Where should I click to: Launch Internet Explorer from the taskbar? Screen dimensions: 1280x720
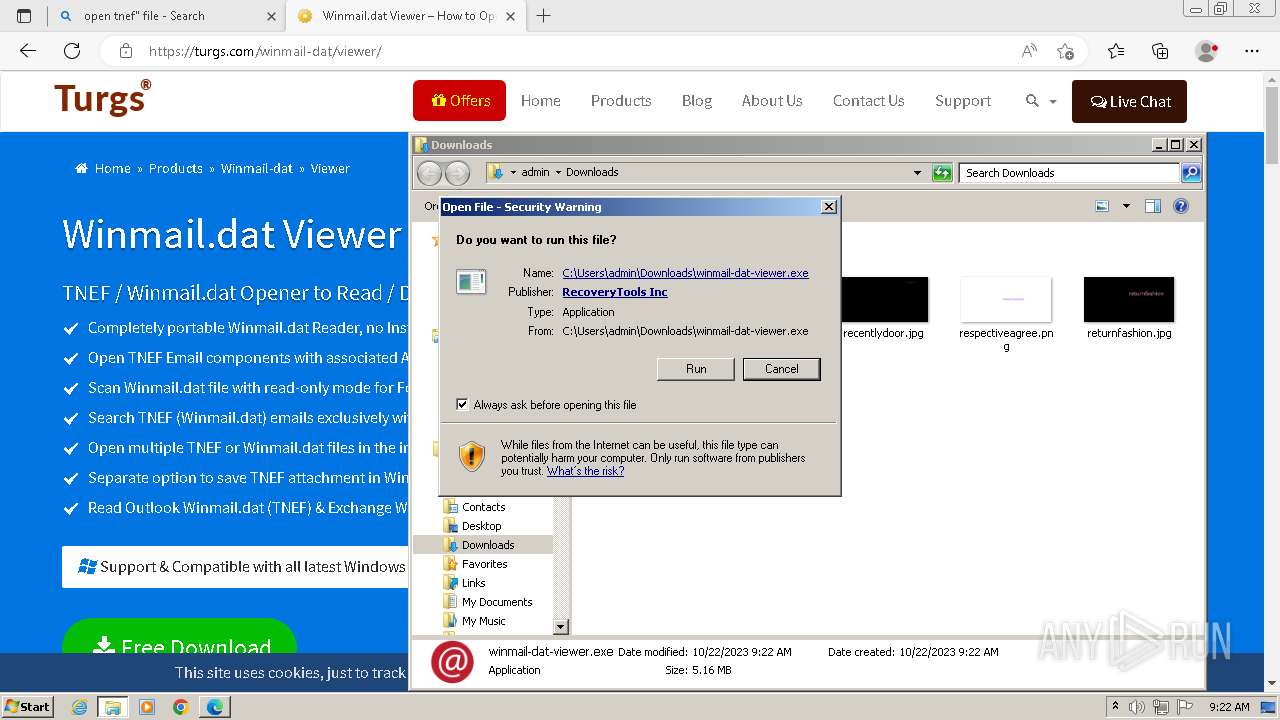pyautogui.click(x=79, y=707)
